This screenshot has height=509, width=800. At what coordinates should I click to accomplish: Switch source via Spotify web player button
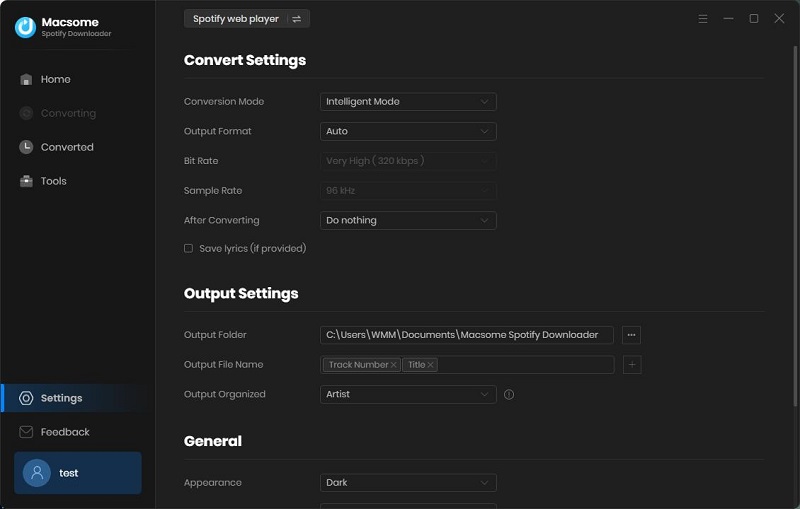coord(246,19)
